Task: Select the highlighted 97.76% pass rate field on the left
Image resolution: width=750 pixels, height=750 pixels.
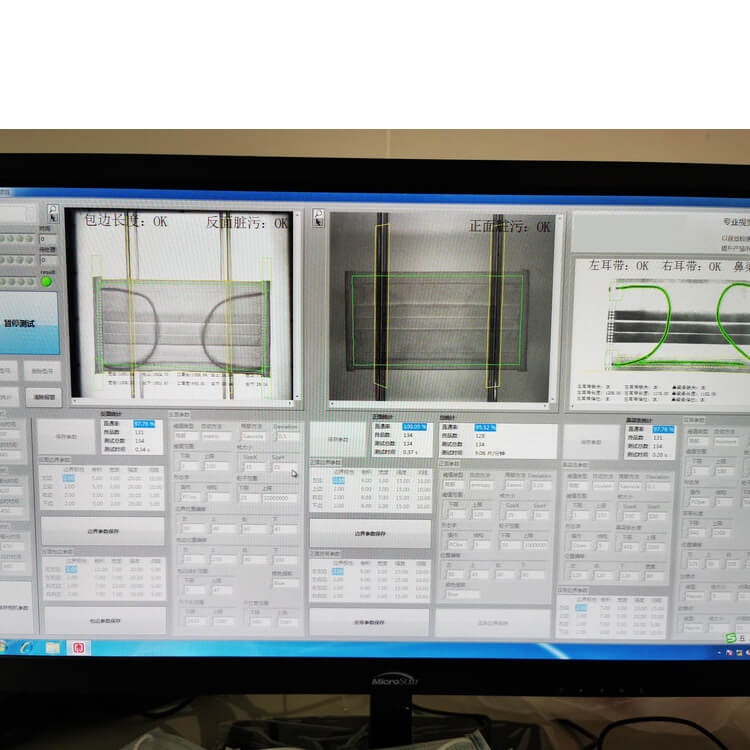Action: tap(145, 424)
